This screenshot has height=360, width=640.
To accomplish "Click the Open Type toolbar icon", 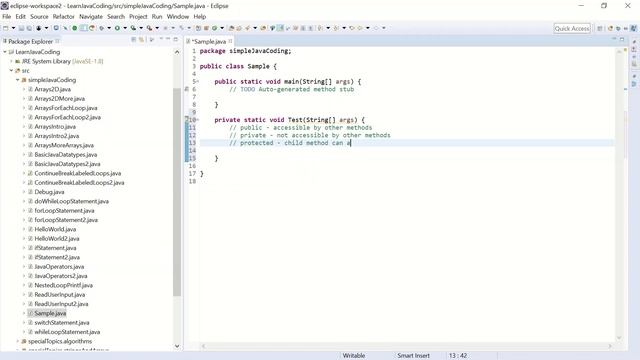I will (231, 28).
